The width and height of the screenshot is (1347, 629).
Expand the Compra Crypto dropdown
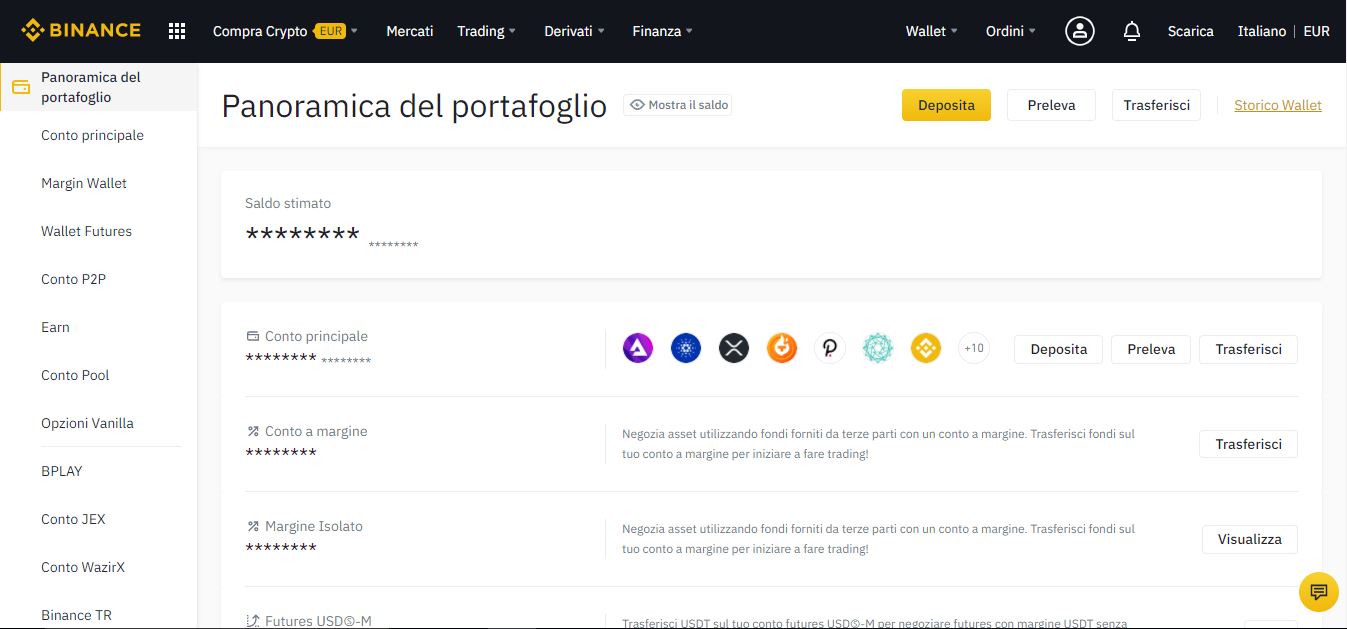coord(285,31)
